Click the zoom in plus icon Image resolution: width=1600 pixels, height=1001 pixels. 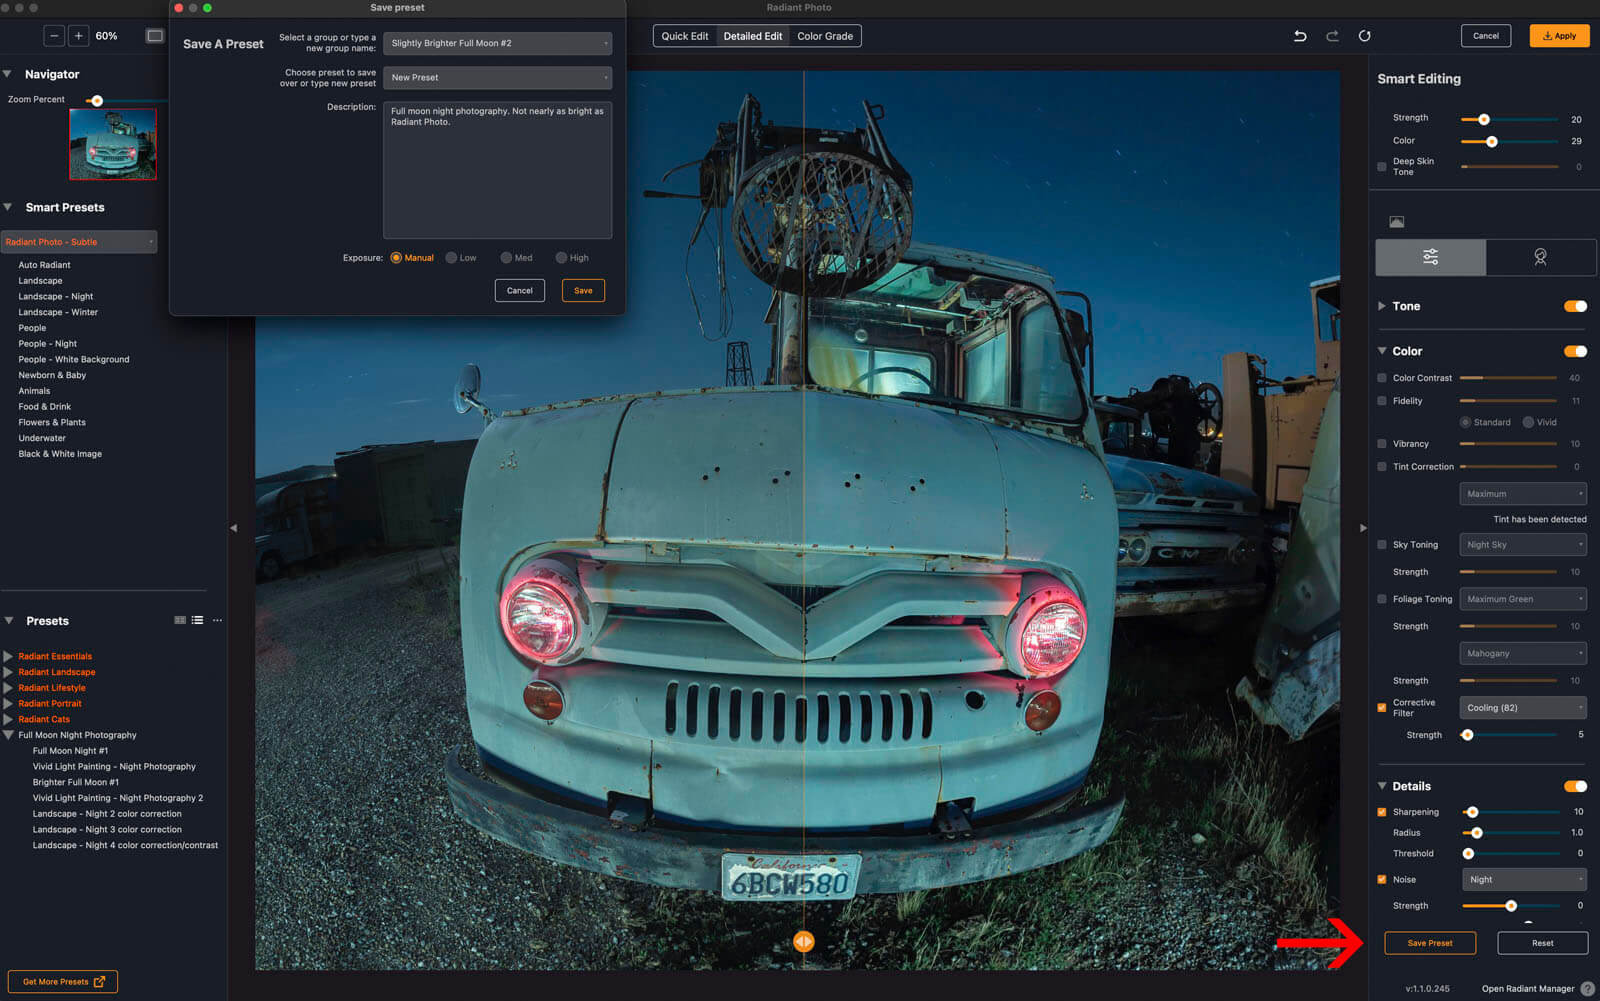(78, 36)
